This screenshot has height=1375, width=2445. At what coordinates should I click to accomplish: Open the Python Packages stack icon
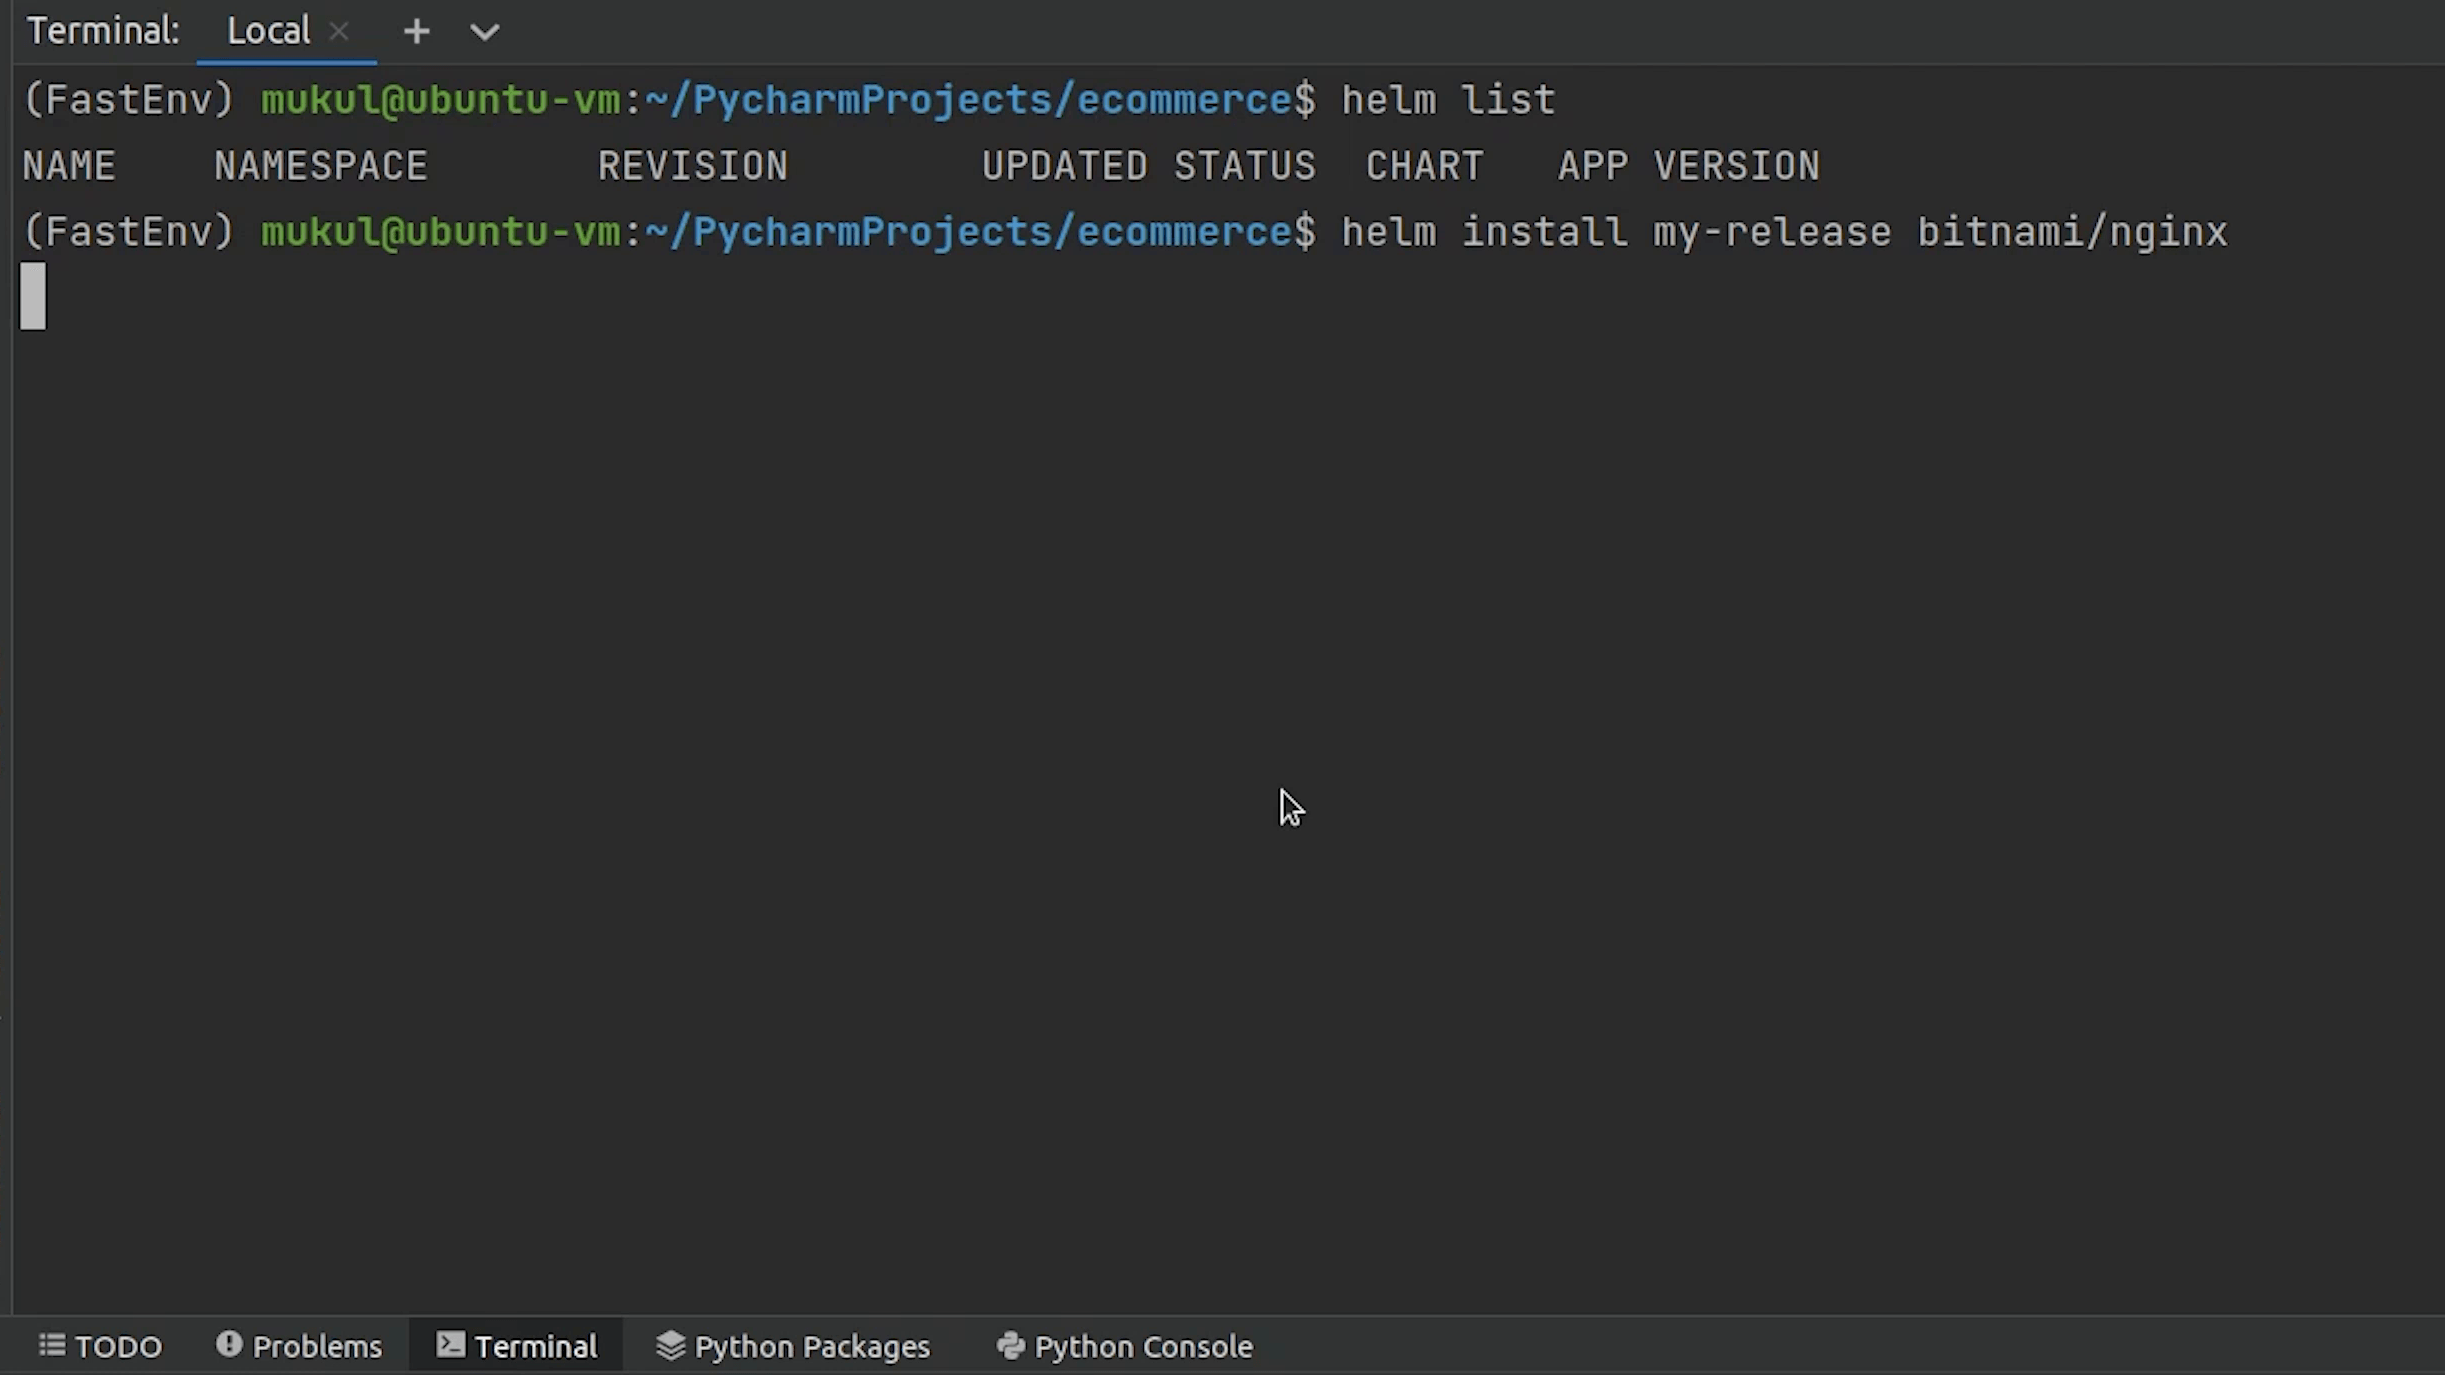670,1345
